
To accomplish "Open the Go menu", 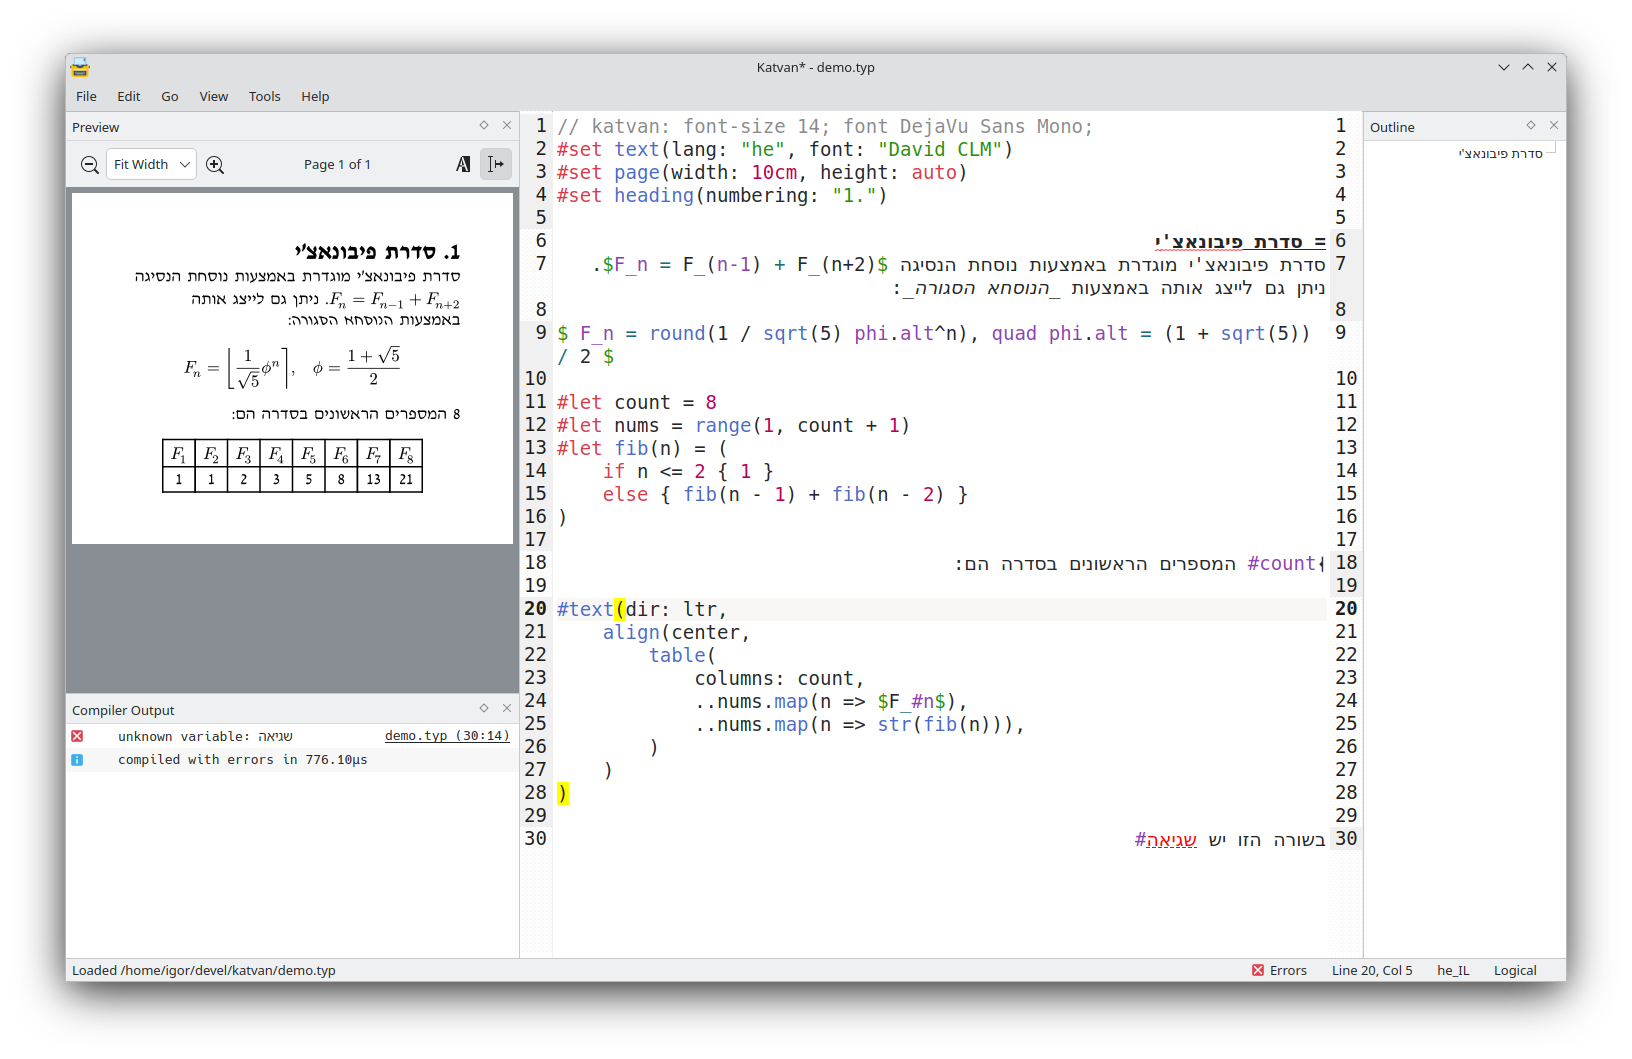I will click(169, 96).
